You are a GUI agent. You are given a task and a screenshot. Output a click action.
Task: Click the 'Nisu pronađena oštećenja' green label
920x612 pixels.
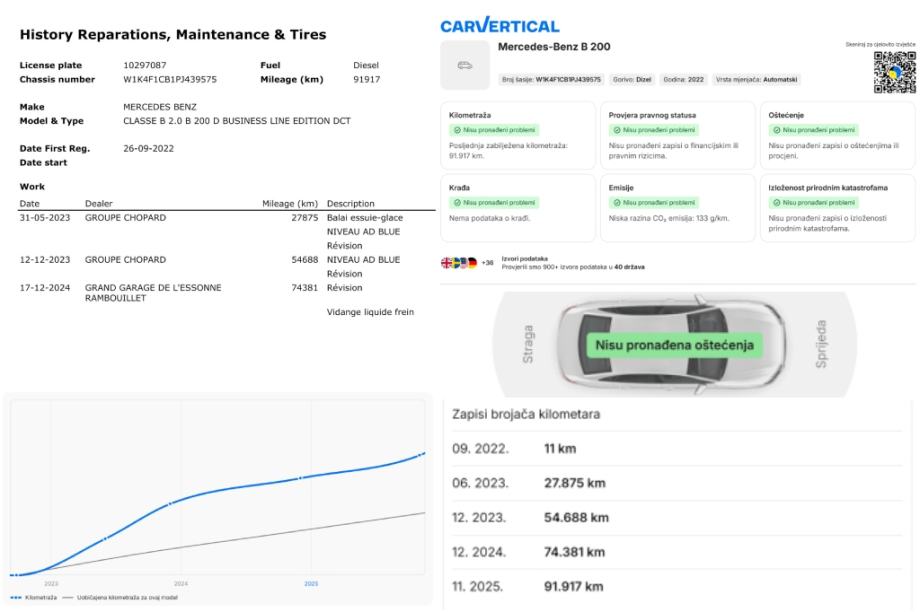coord(674,345)
